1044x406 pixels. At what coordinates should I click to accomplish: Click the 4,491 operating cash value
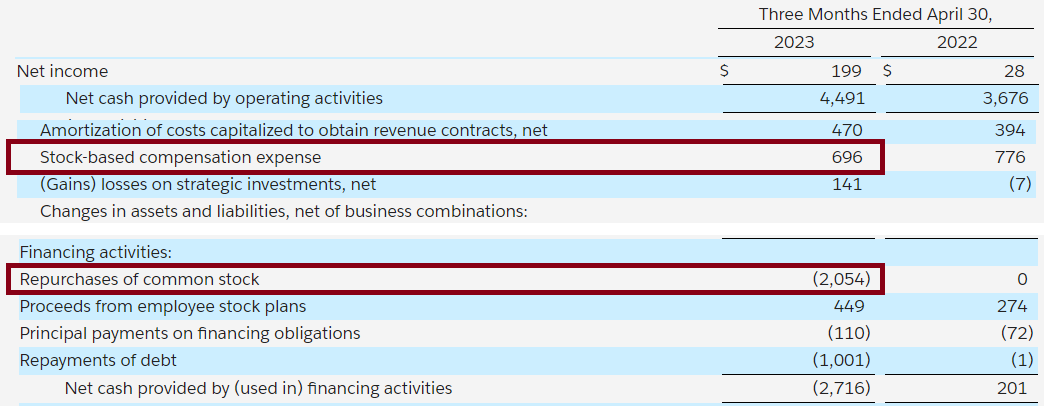(840, 98)
